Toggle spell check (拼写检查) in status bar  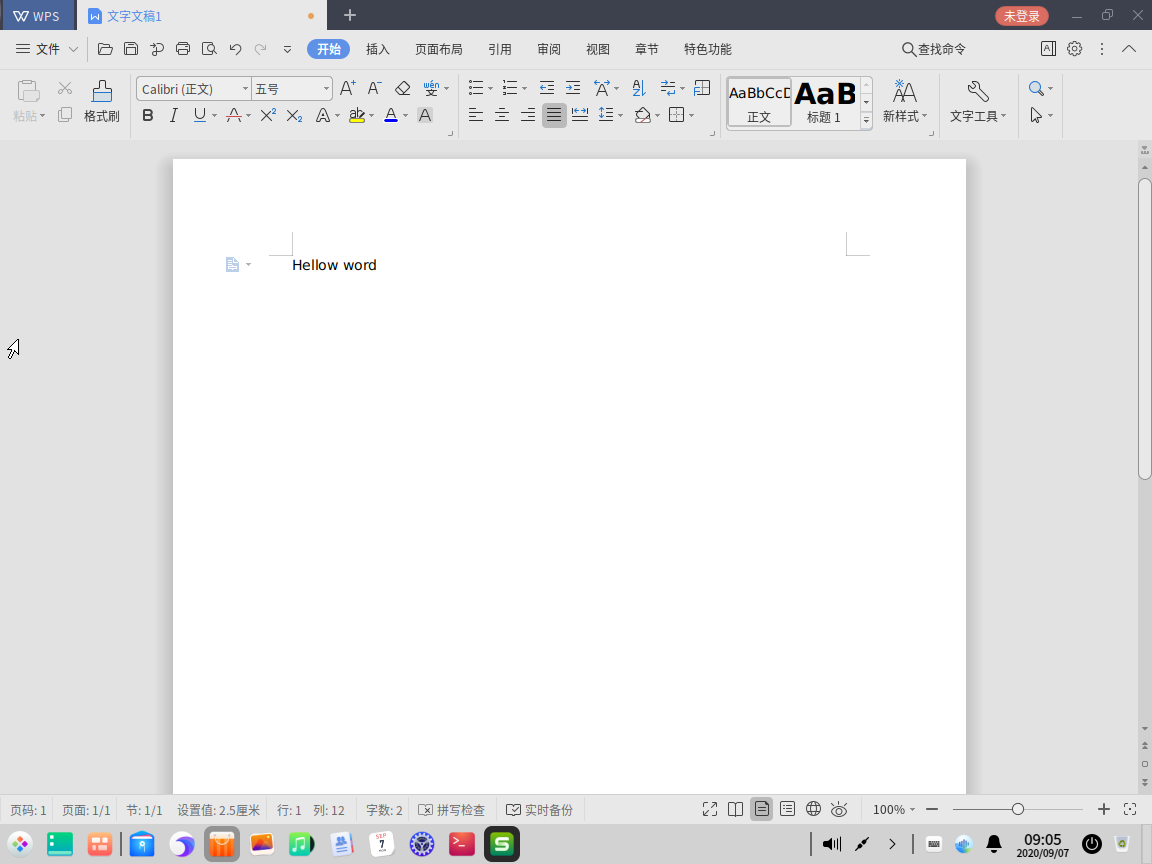pos(451,810)
